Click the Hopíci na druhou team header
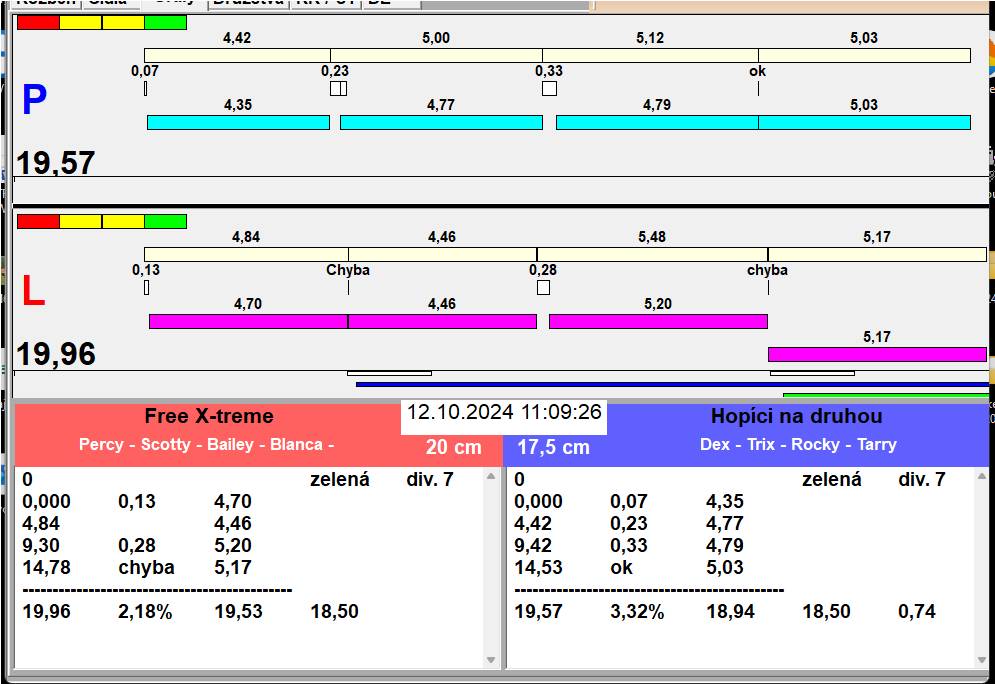Screen dimensions: 995x684 (x=796, y=417)
